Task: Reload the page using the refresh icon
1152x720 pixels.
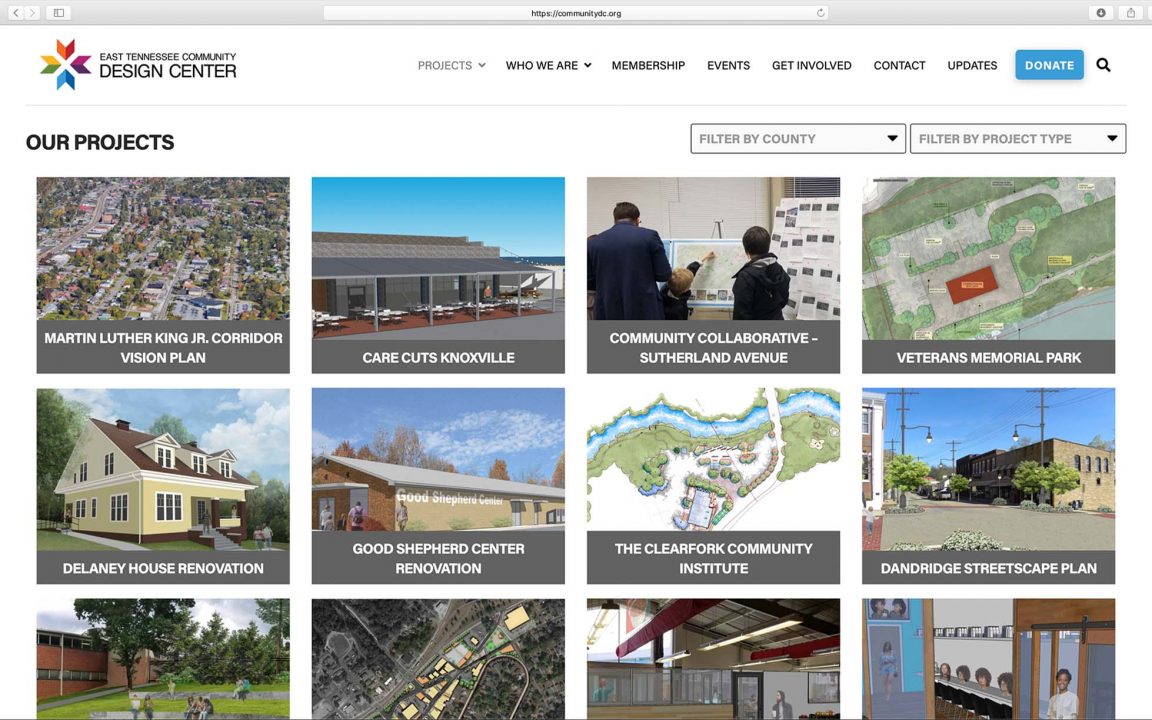Action: 821,13
